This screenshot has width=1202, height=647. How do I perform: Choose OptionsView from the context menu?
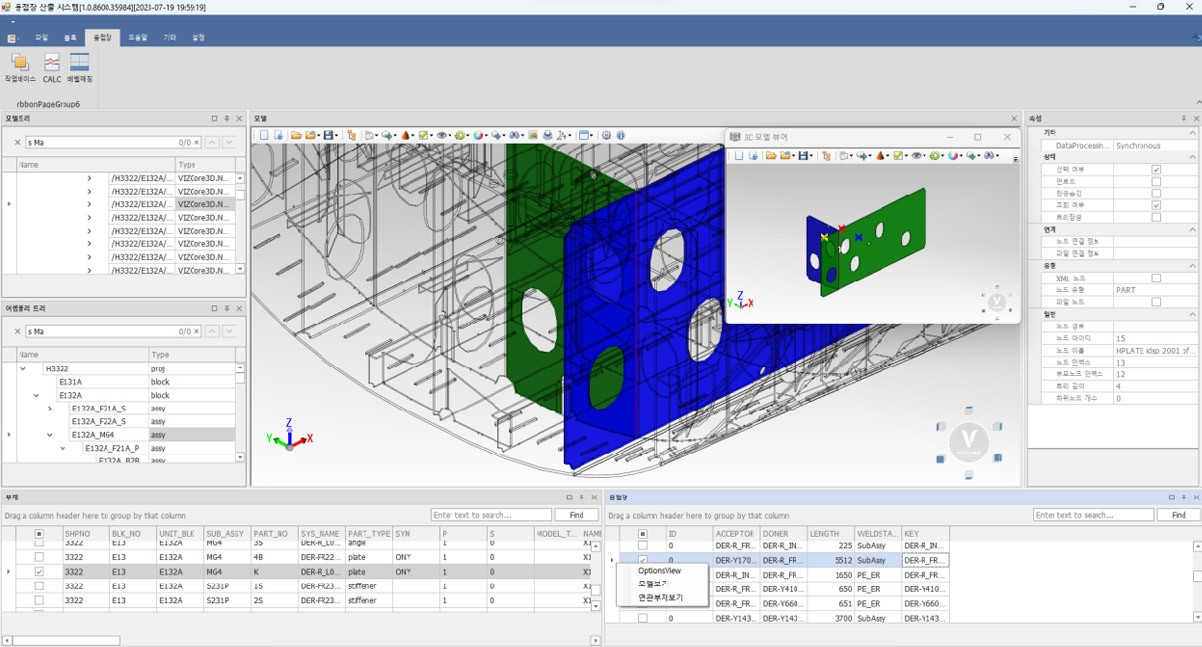659,570
